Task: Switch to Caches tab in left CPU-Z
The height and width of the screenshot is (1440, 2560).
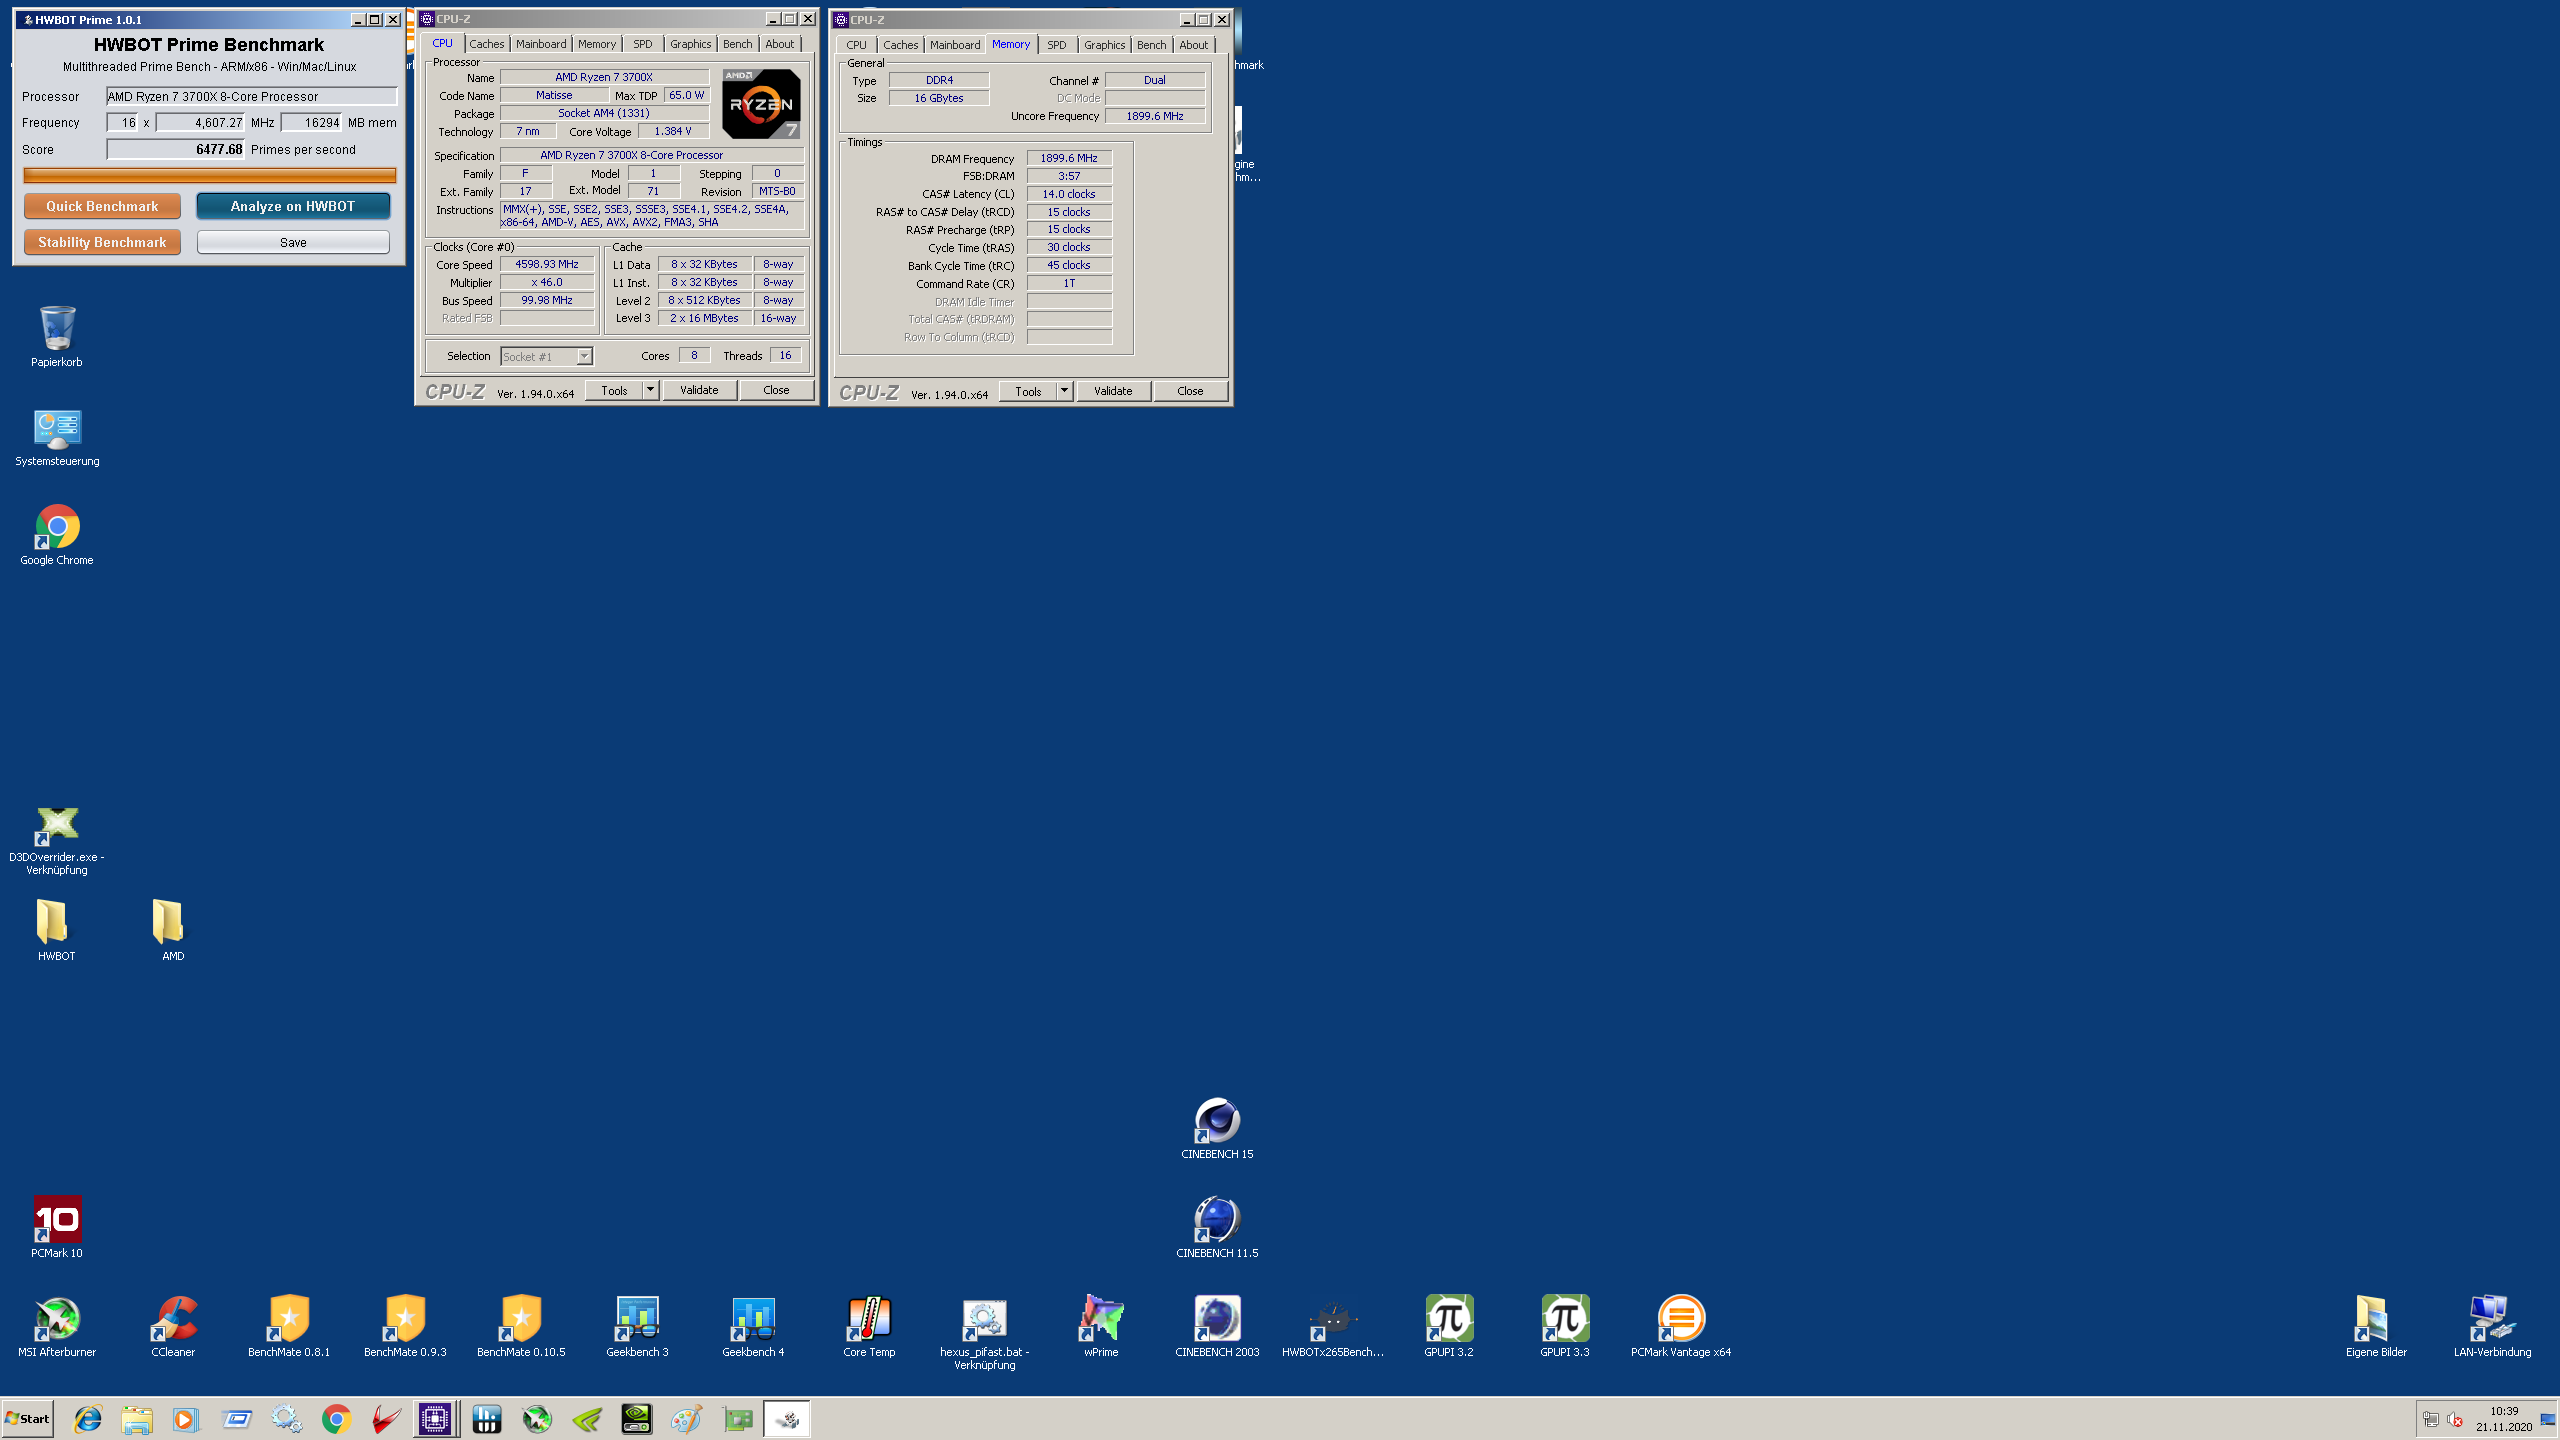Action: [x=487, y=44]
